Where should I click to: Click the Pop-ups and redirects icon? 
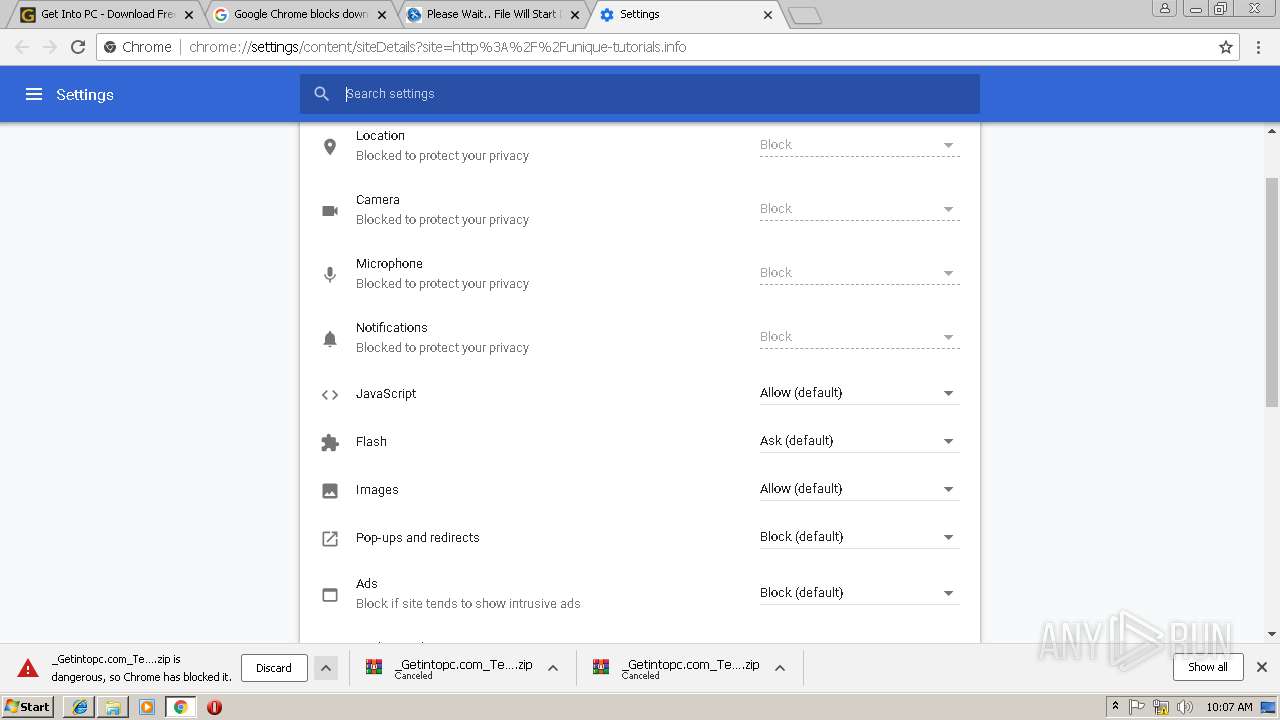pyautogui.click(x=330, y=539)
